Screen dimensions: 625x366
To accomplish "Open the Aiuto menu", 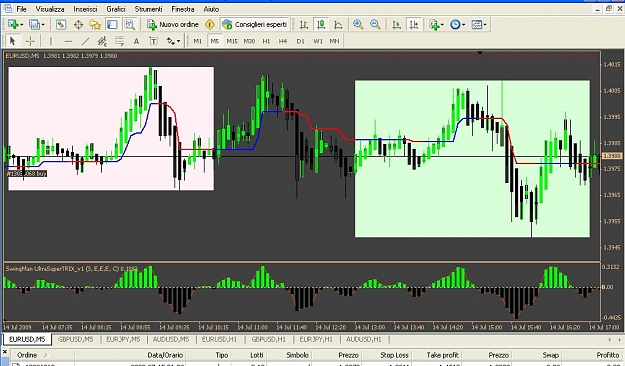I will tap(211, 9).
